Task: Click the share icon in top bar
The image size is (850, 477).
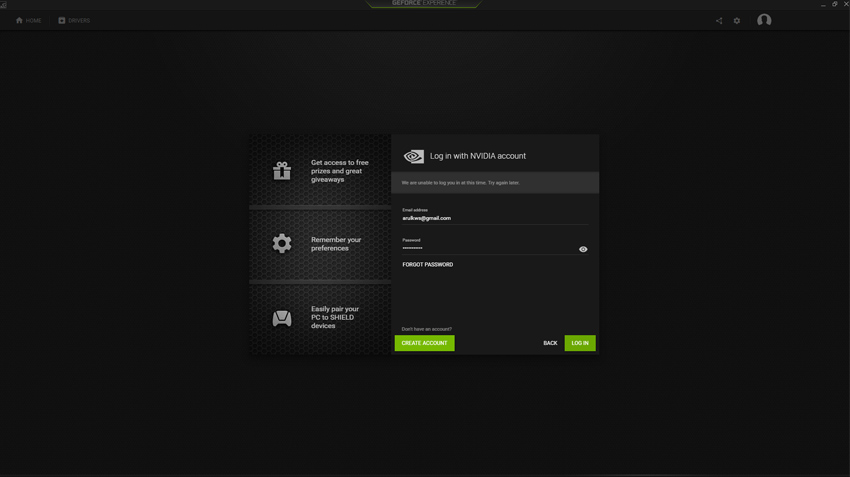Action: coord(719,21)
